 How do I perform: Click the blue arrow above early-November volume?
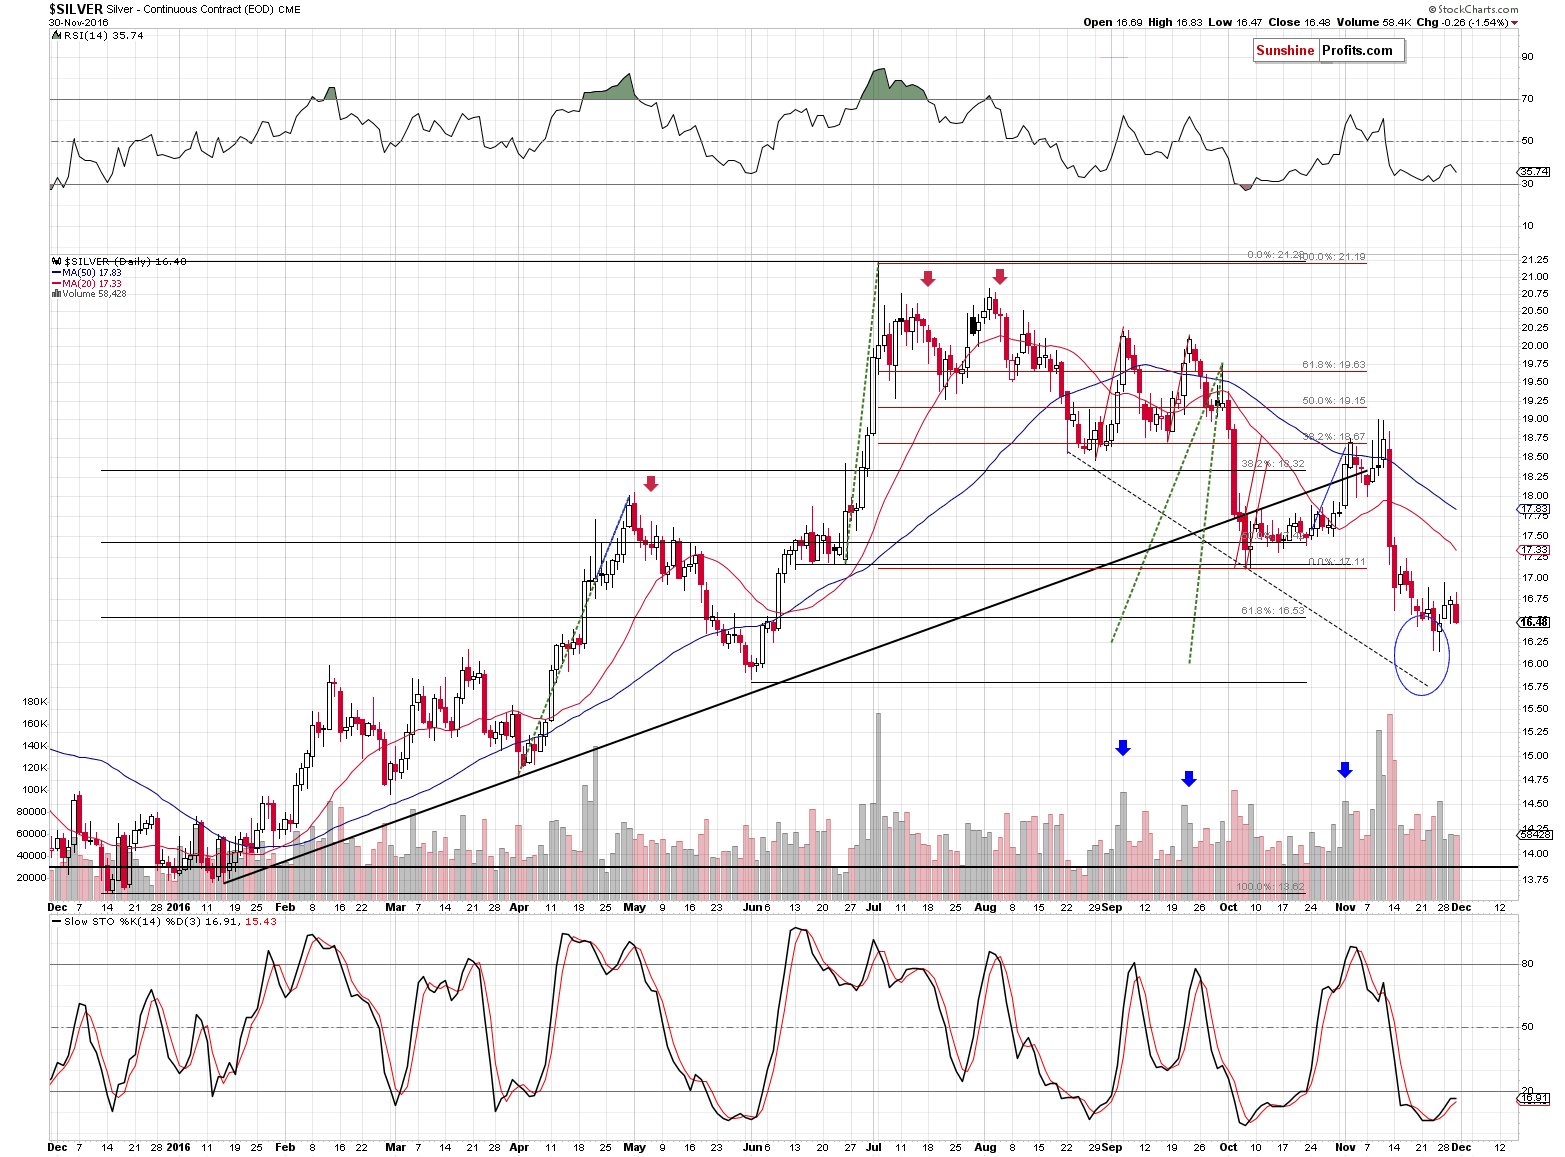(1345, 769)
